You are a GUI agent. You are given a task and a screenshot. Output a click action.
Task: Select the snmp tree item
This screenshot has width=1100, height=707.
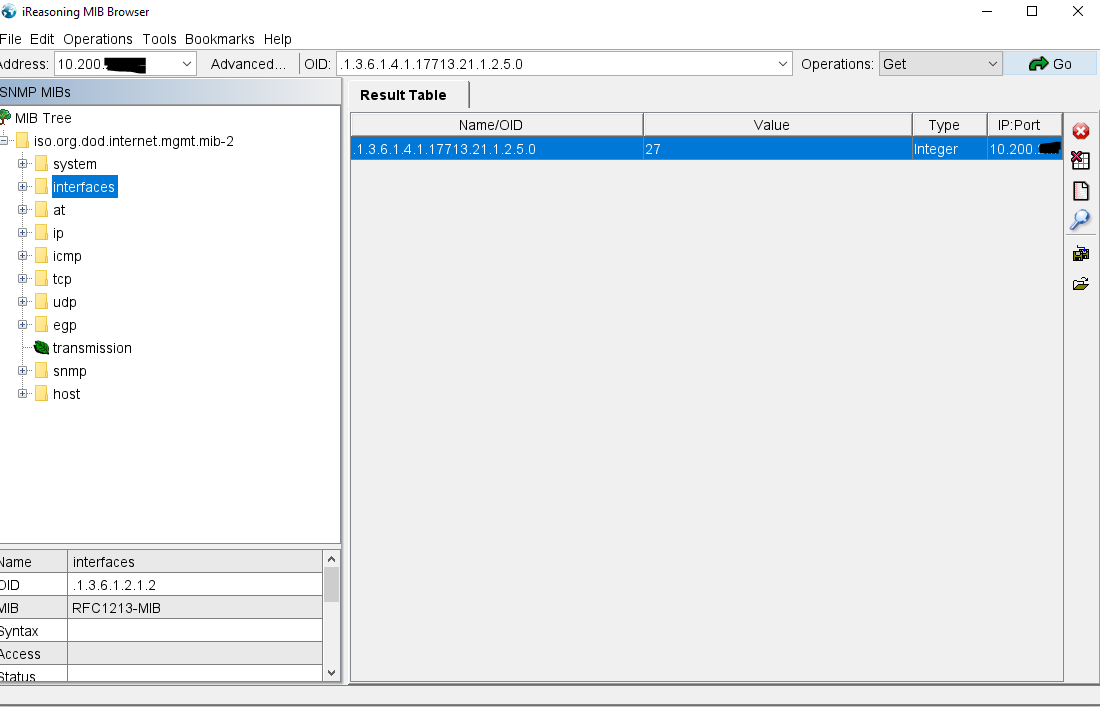point(69,371)
